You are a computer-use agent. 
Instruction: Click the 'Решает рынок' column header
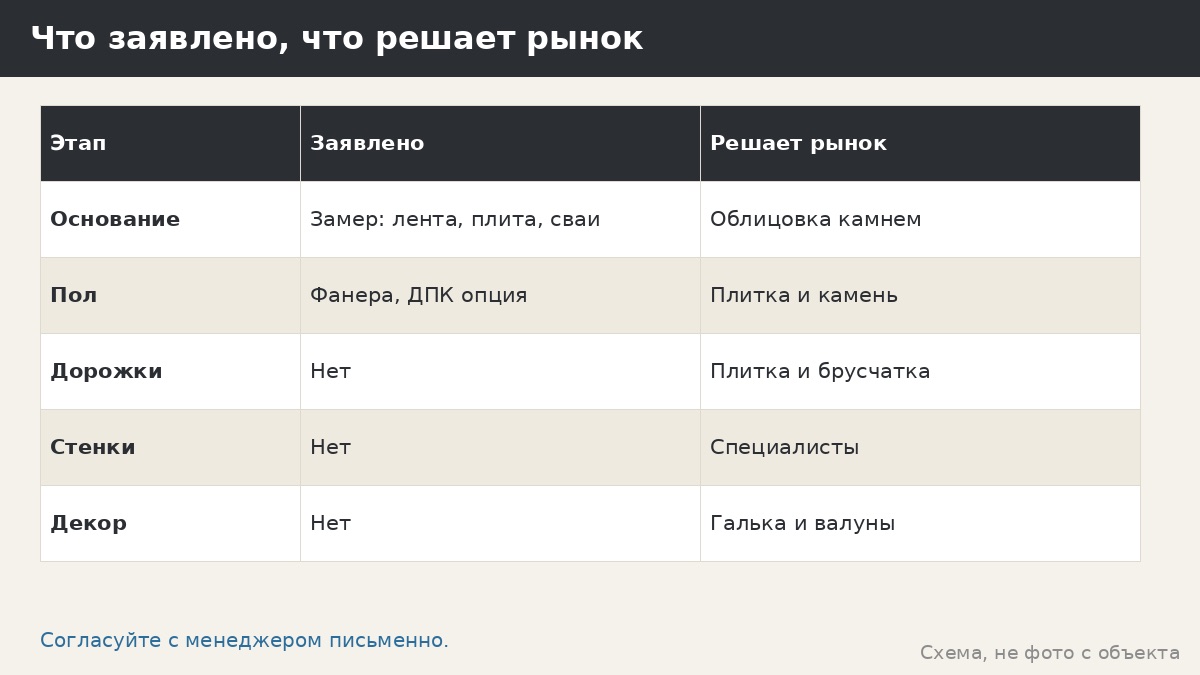[x=920, y=143]
